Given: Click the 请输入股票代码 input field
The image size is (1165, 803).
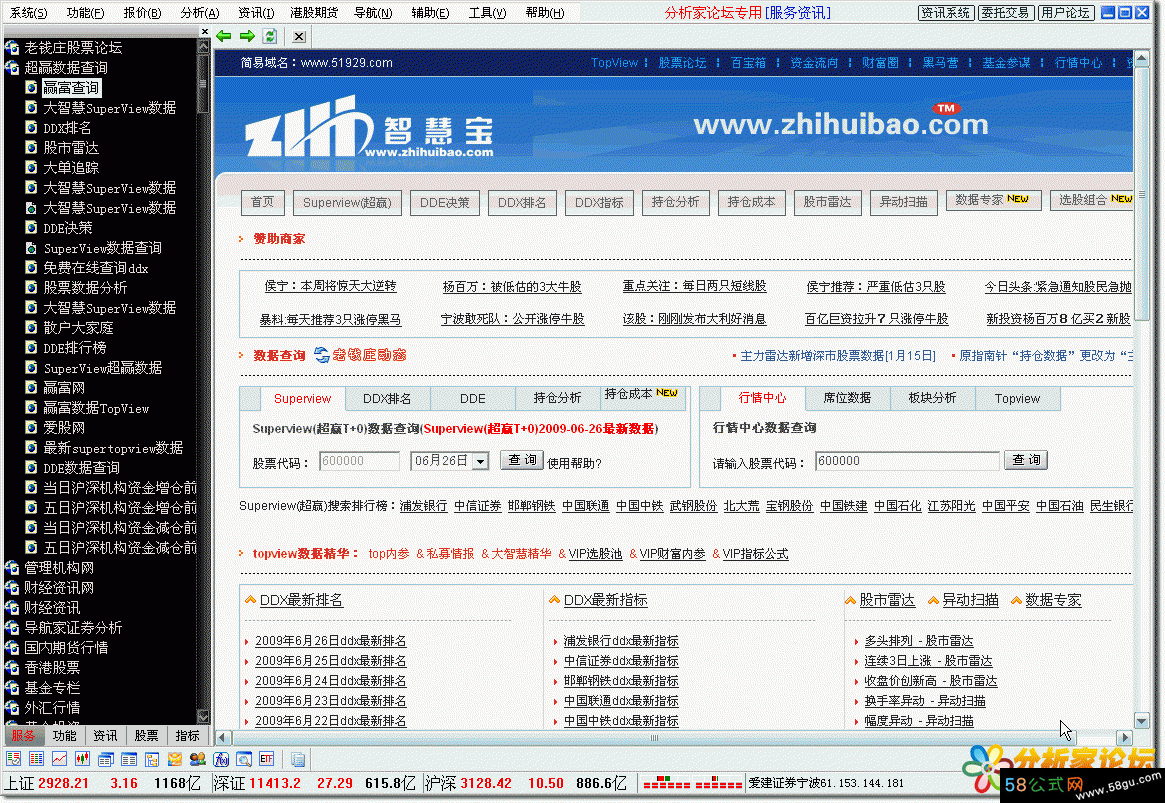Looking at the screenshot, I should click(x=907, y=461).
